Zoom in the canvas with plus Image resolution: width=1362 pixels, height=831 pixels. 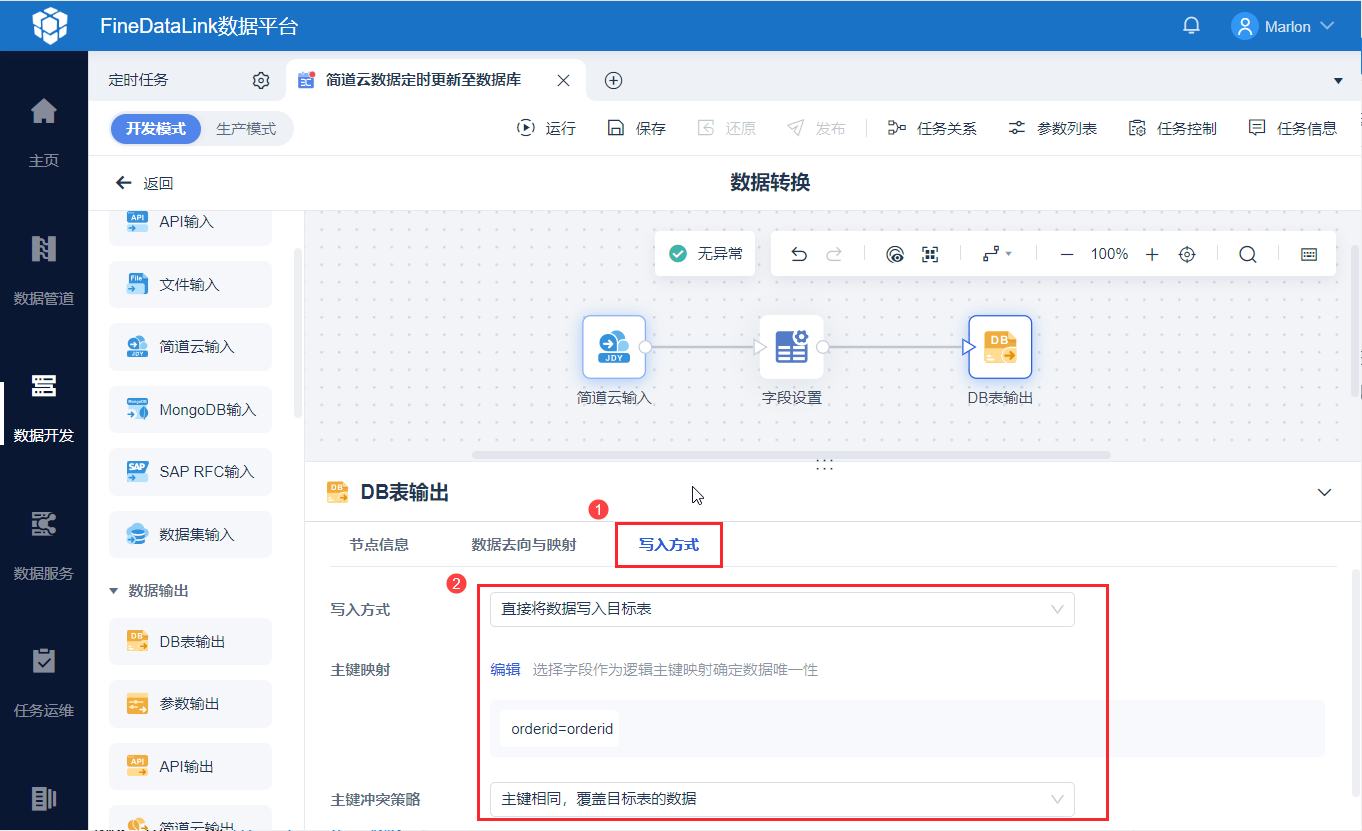tap(1152, 254)
